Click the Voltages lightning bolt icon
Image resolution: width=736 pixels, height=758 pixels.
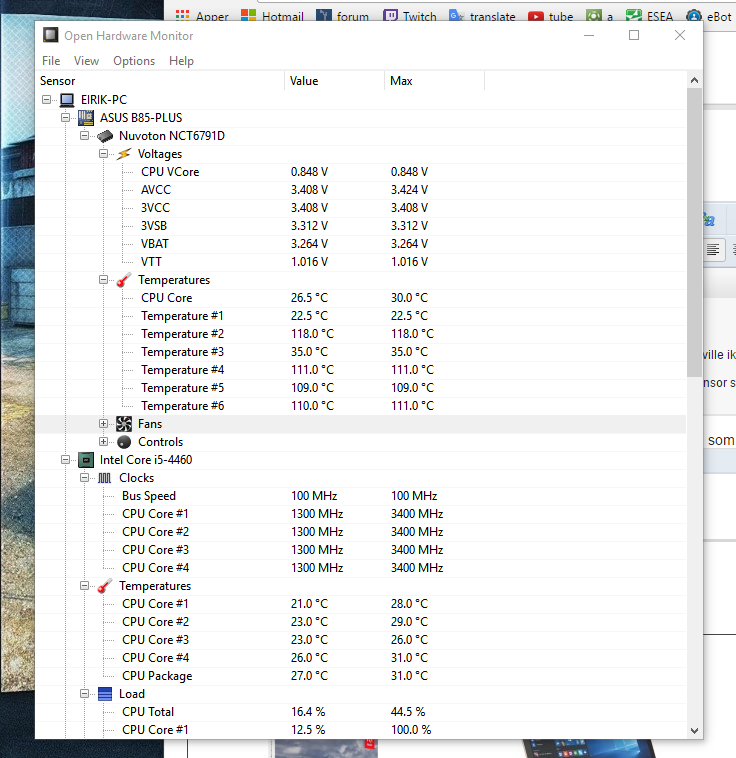pyautogui.click(x=124, y=154)
